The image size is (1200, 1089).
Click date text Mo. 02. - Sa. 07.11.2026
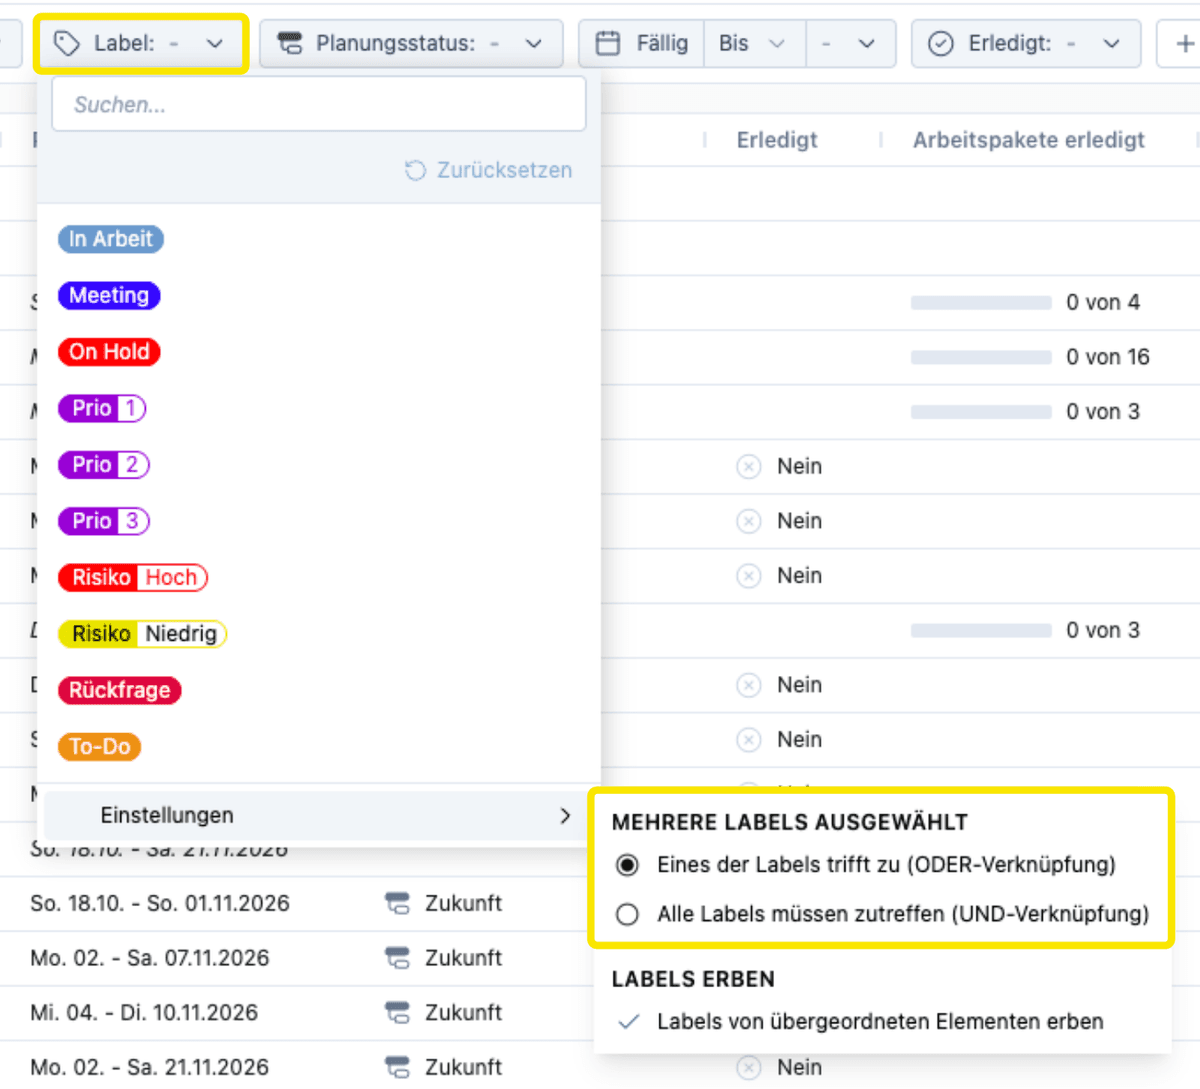tap(150, 958)
